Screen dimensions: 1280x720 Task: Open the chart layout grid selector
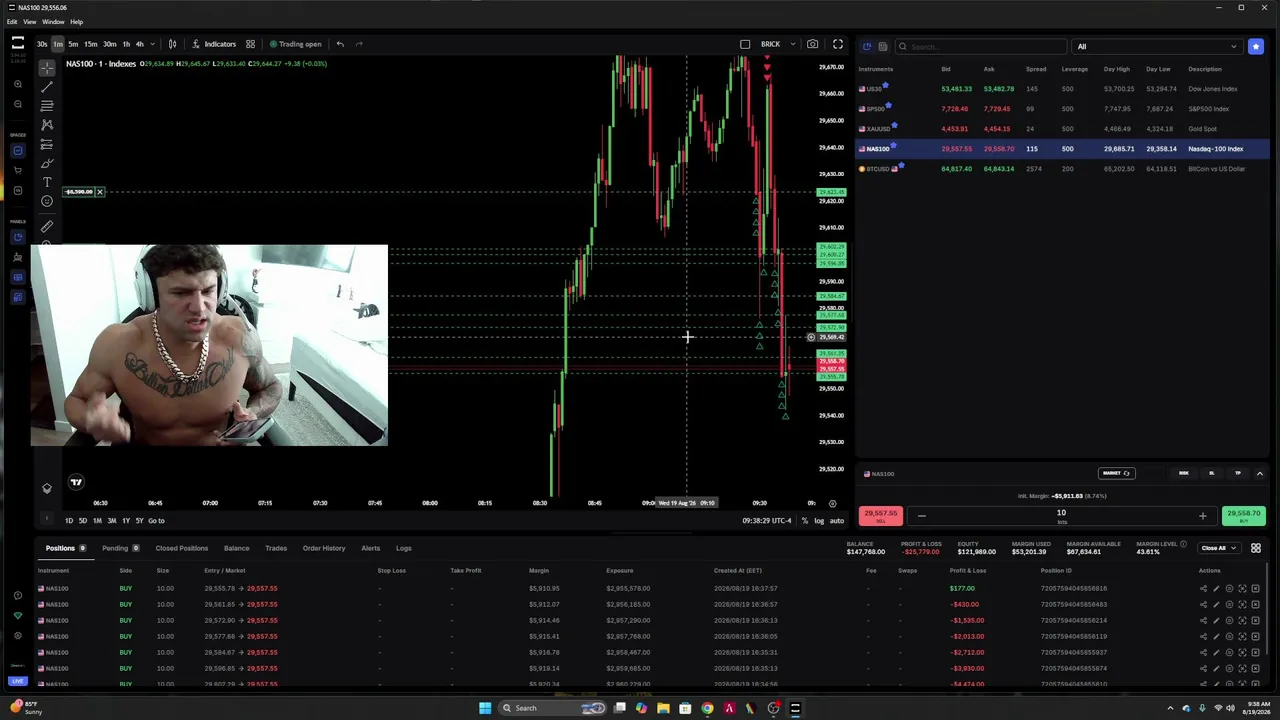[x=250, y=44]
